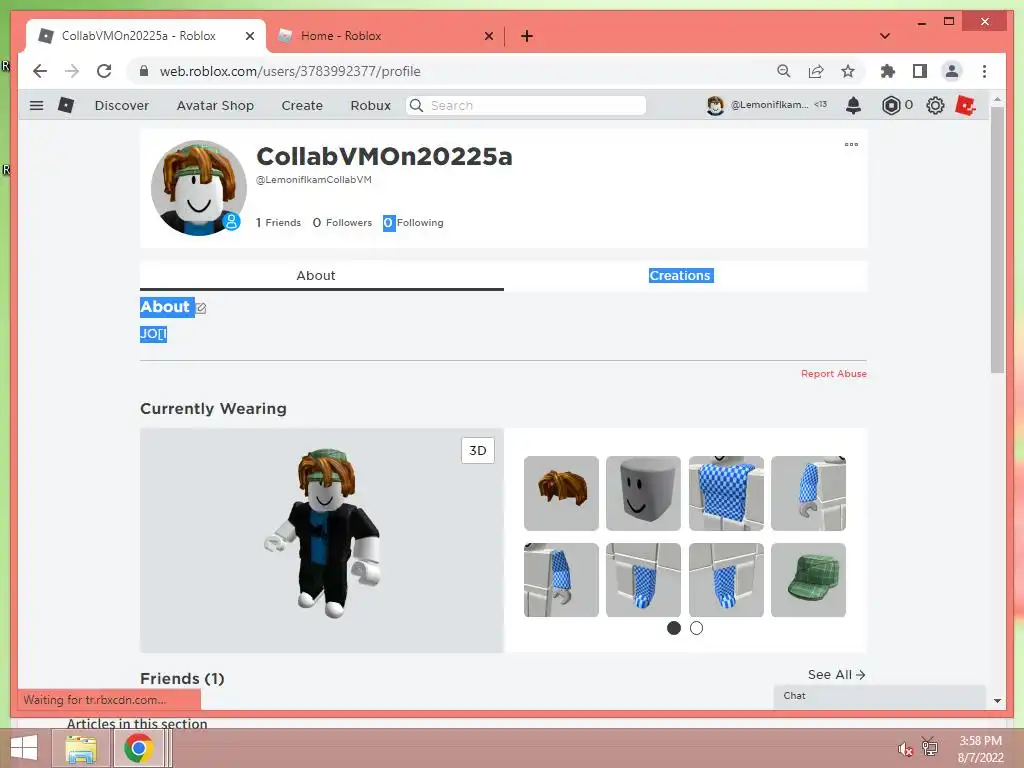Select the second wearing-items page dot
The width and height of the screenshot is (1024, 768).
[x=696, y=628]
